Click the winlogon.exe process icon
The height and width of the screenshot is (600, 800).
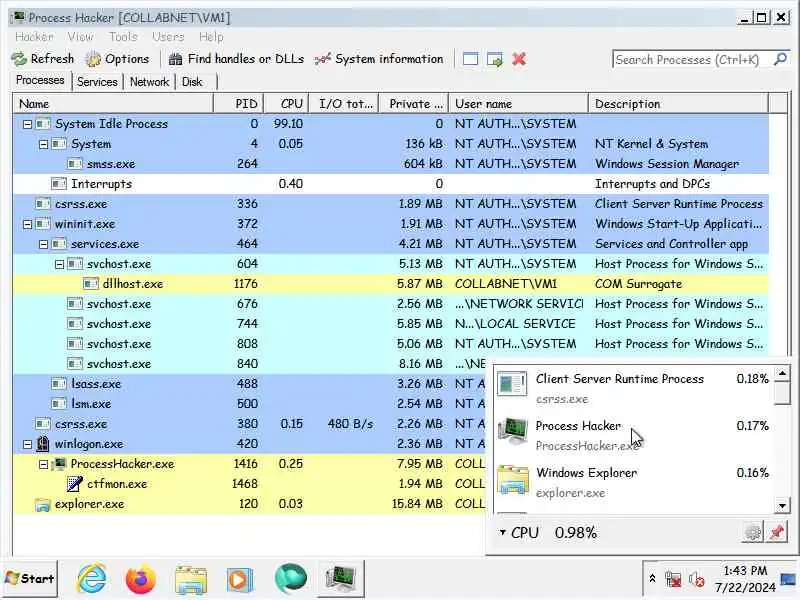pyautogui.click(x=43, y=444)
